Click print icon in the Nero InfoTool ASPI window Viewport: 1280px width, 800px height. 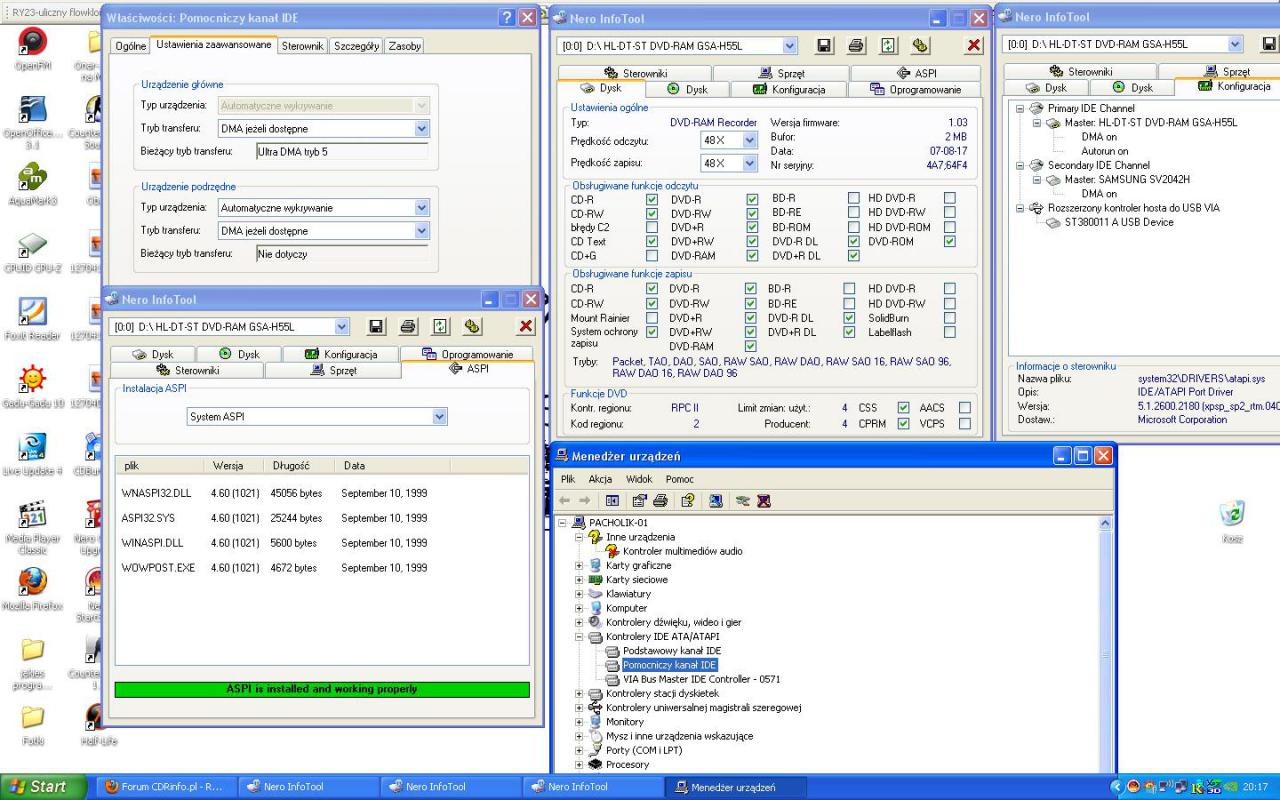pyautogui.click(x=408, y=327)
